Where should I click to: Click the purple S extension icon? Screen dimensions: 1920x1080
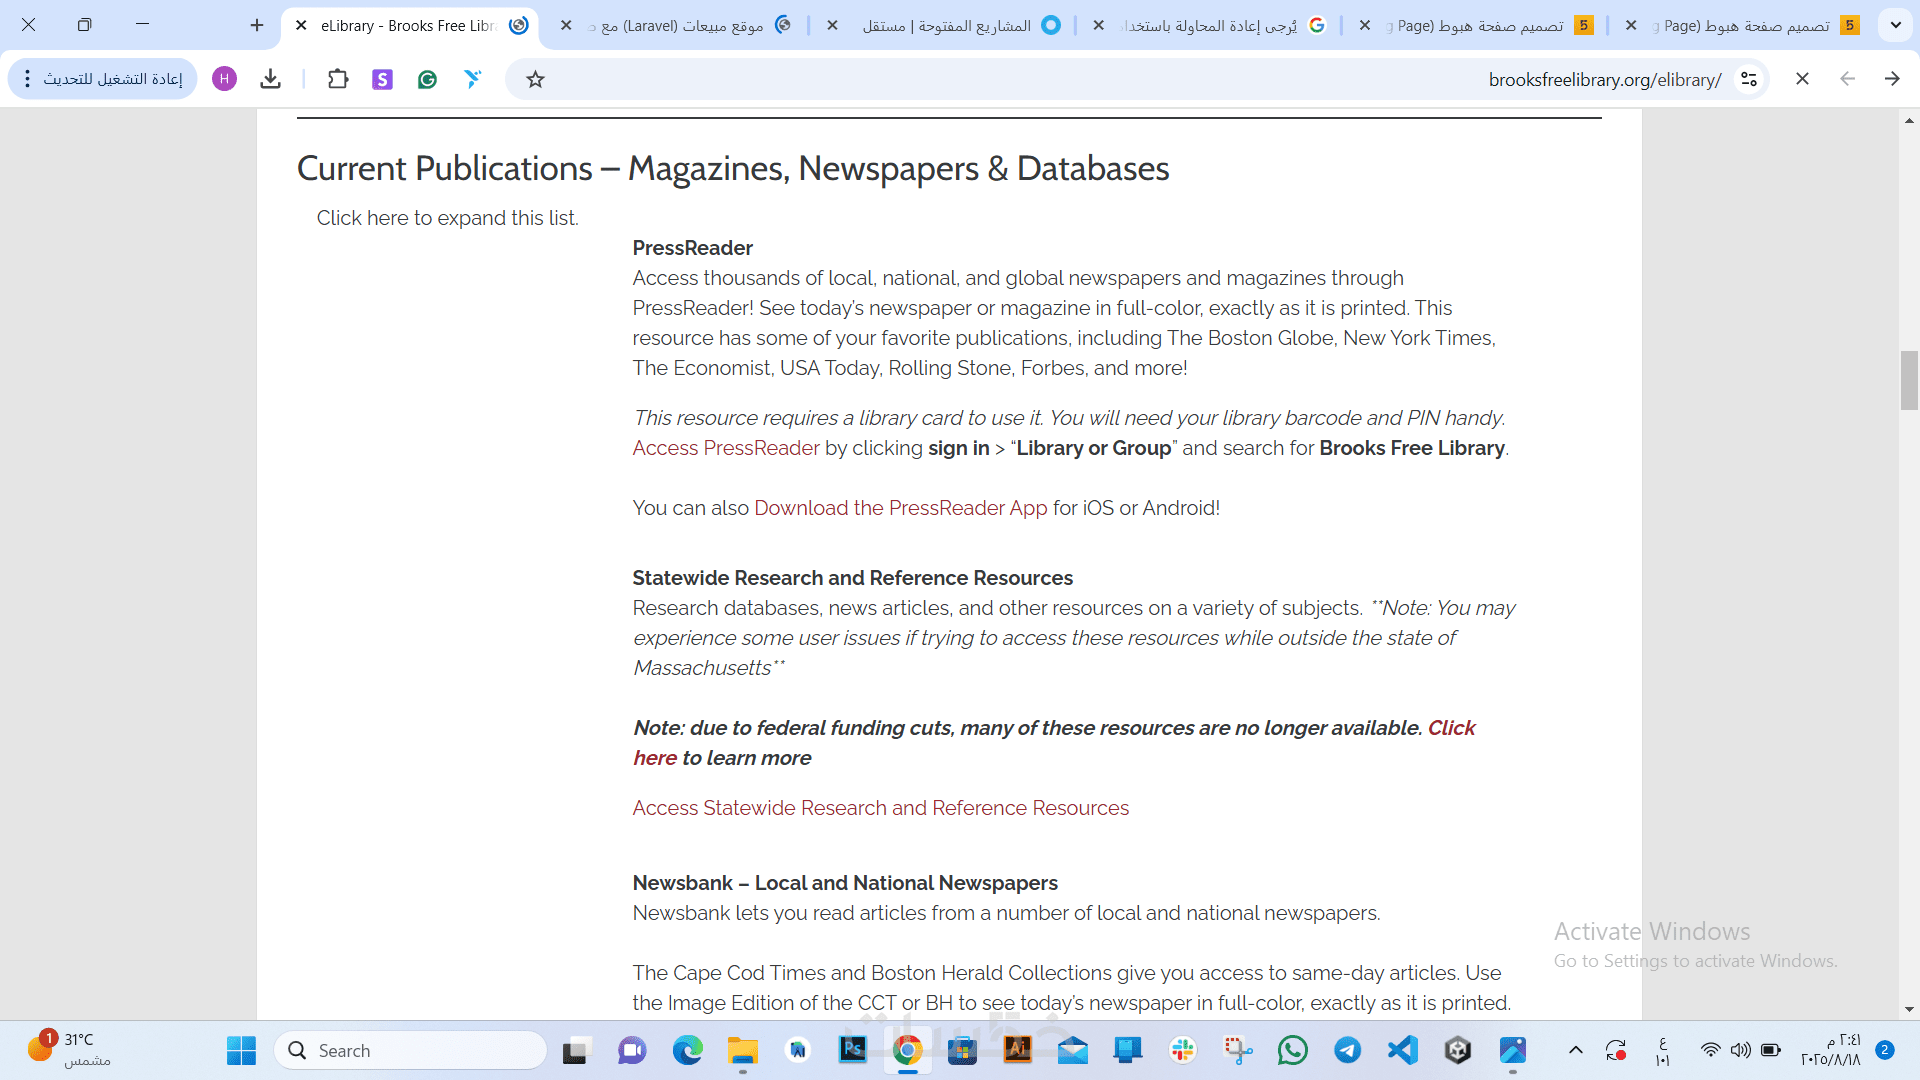pyautogui.click(x=382, y=79)
